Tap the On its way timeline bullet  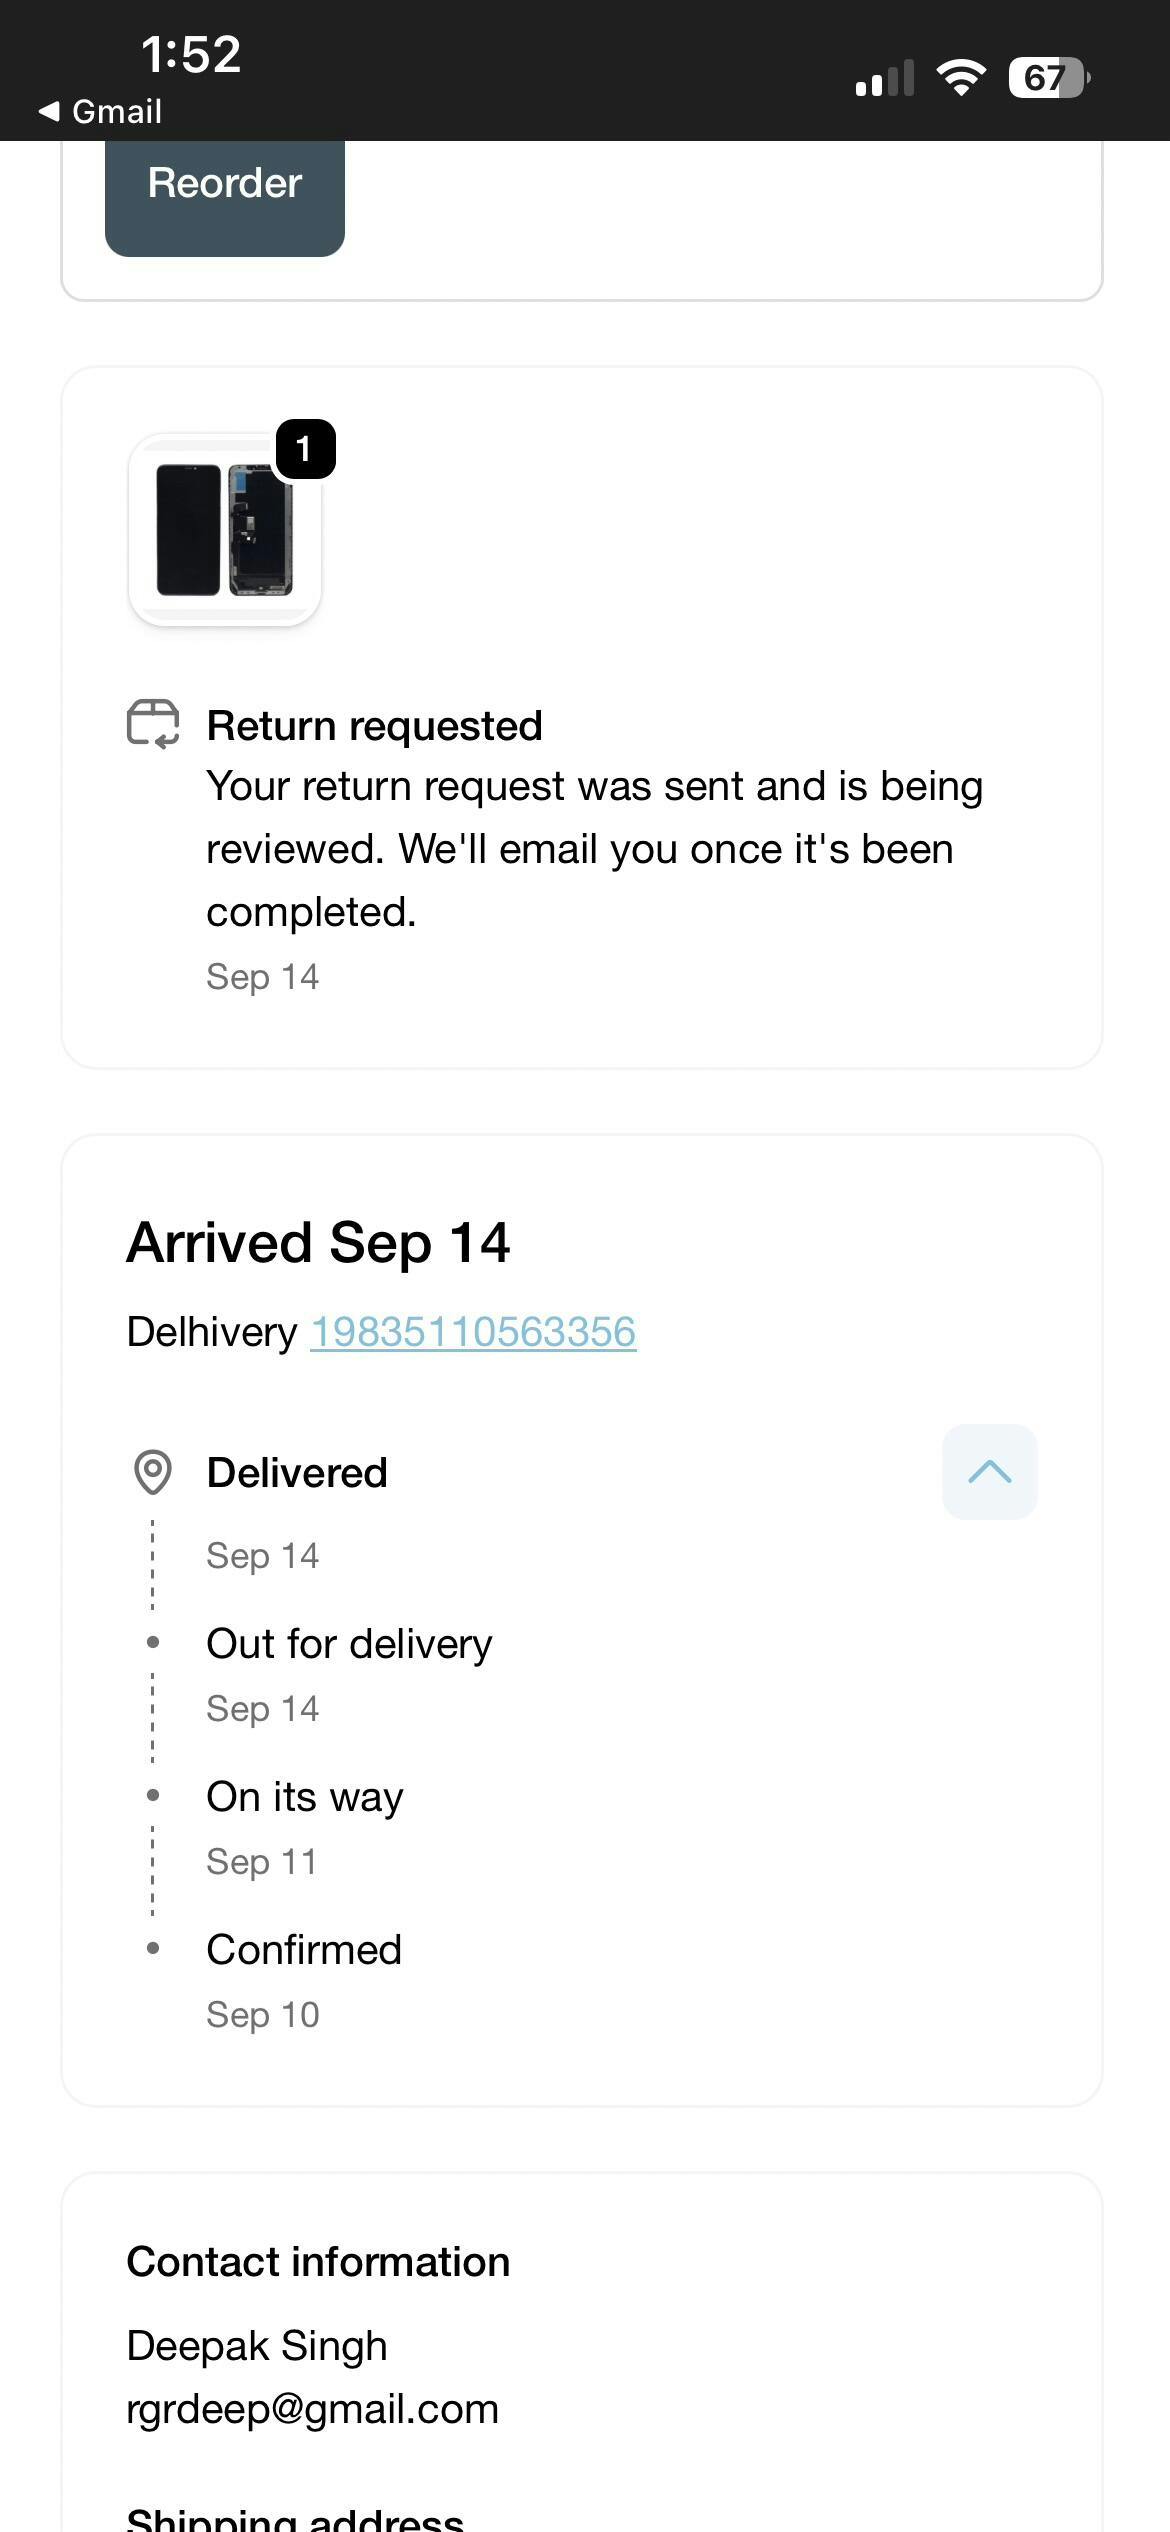pos(153,1795)
